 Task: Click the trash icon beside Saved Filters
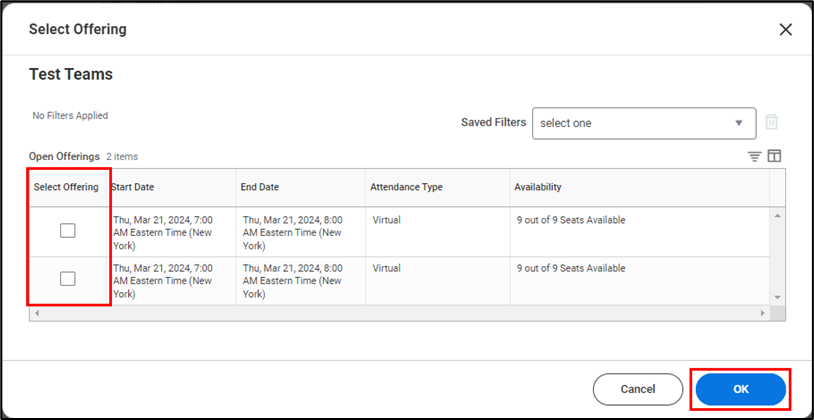click(x=772, y=122)
